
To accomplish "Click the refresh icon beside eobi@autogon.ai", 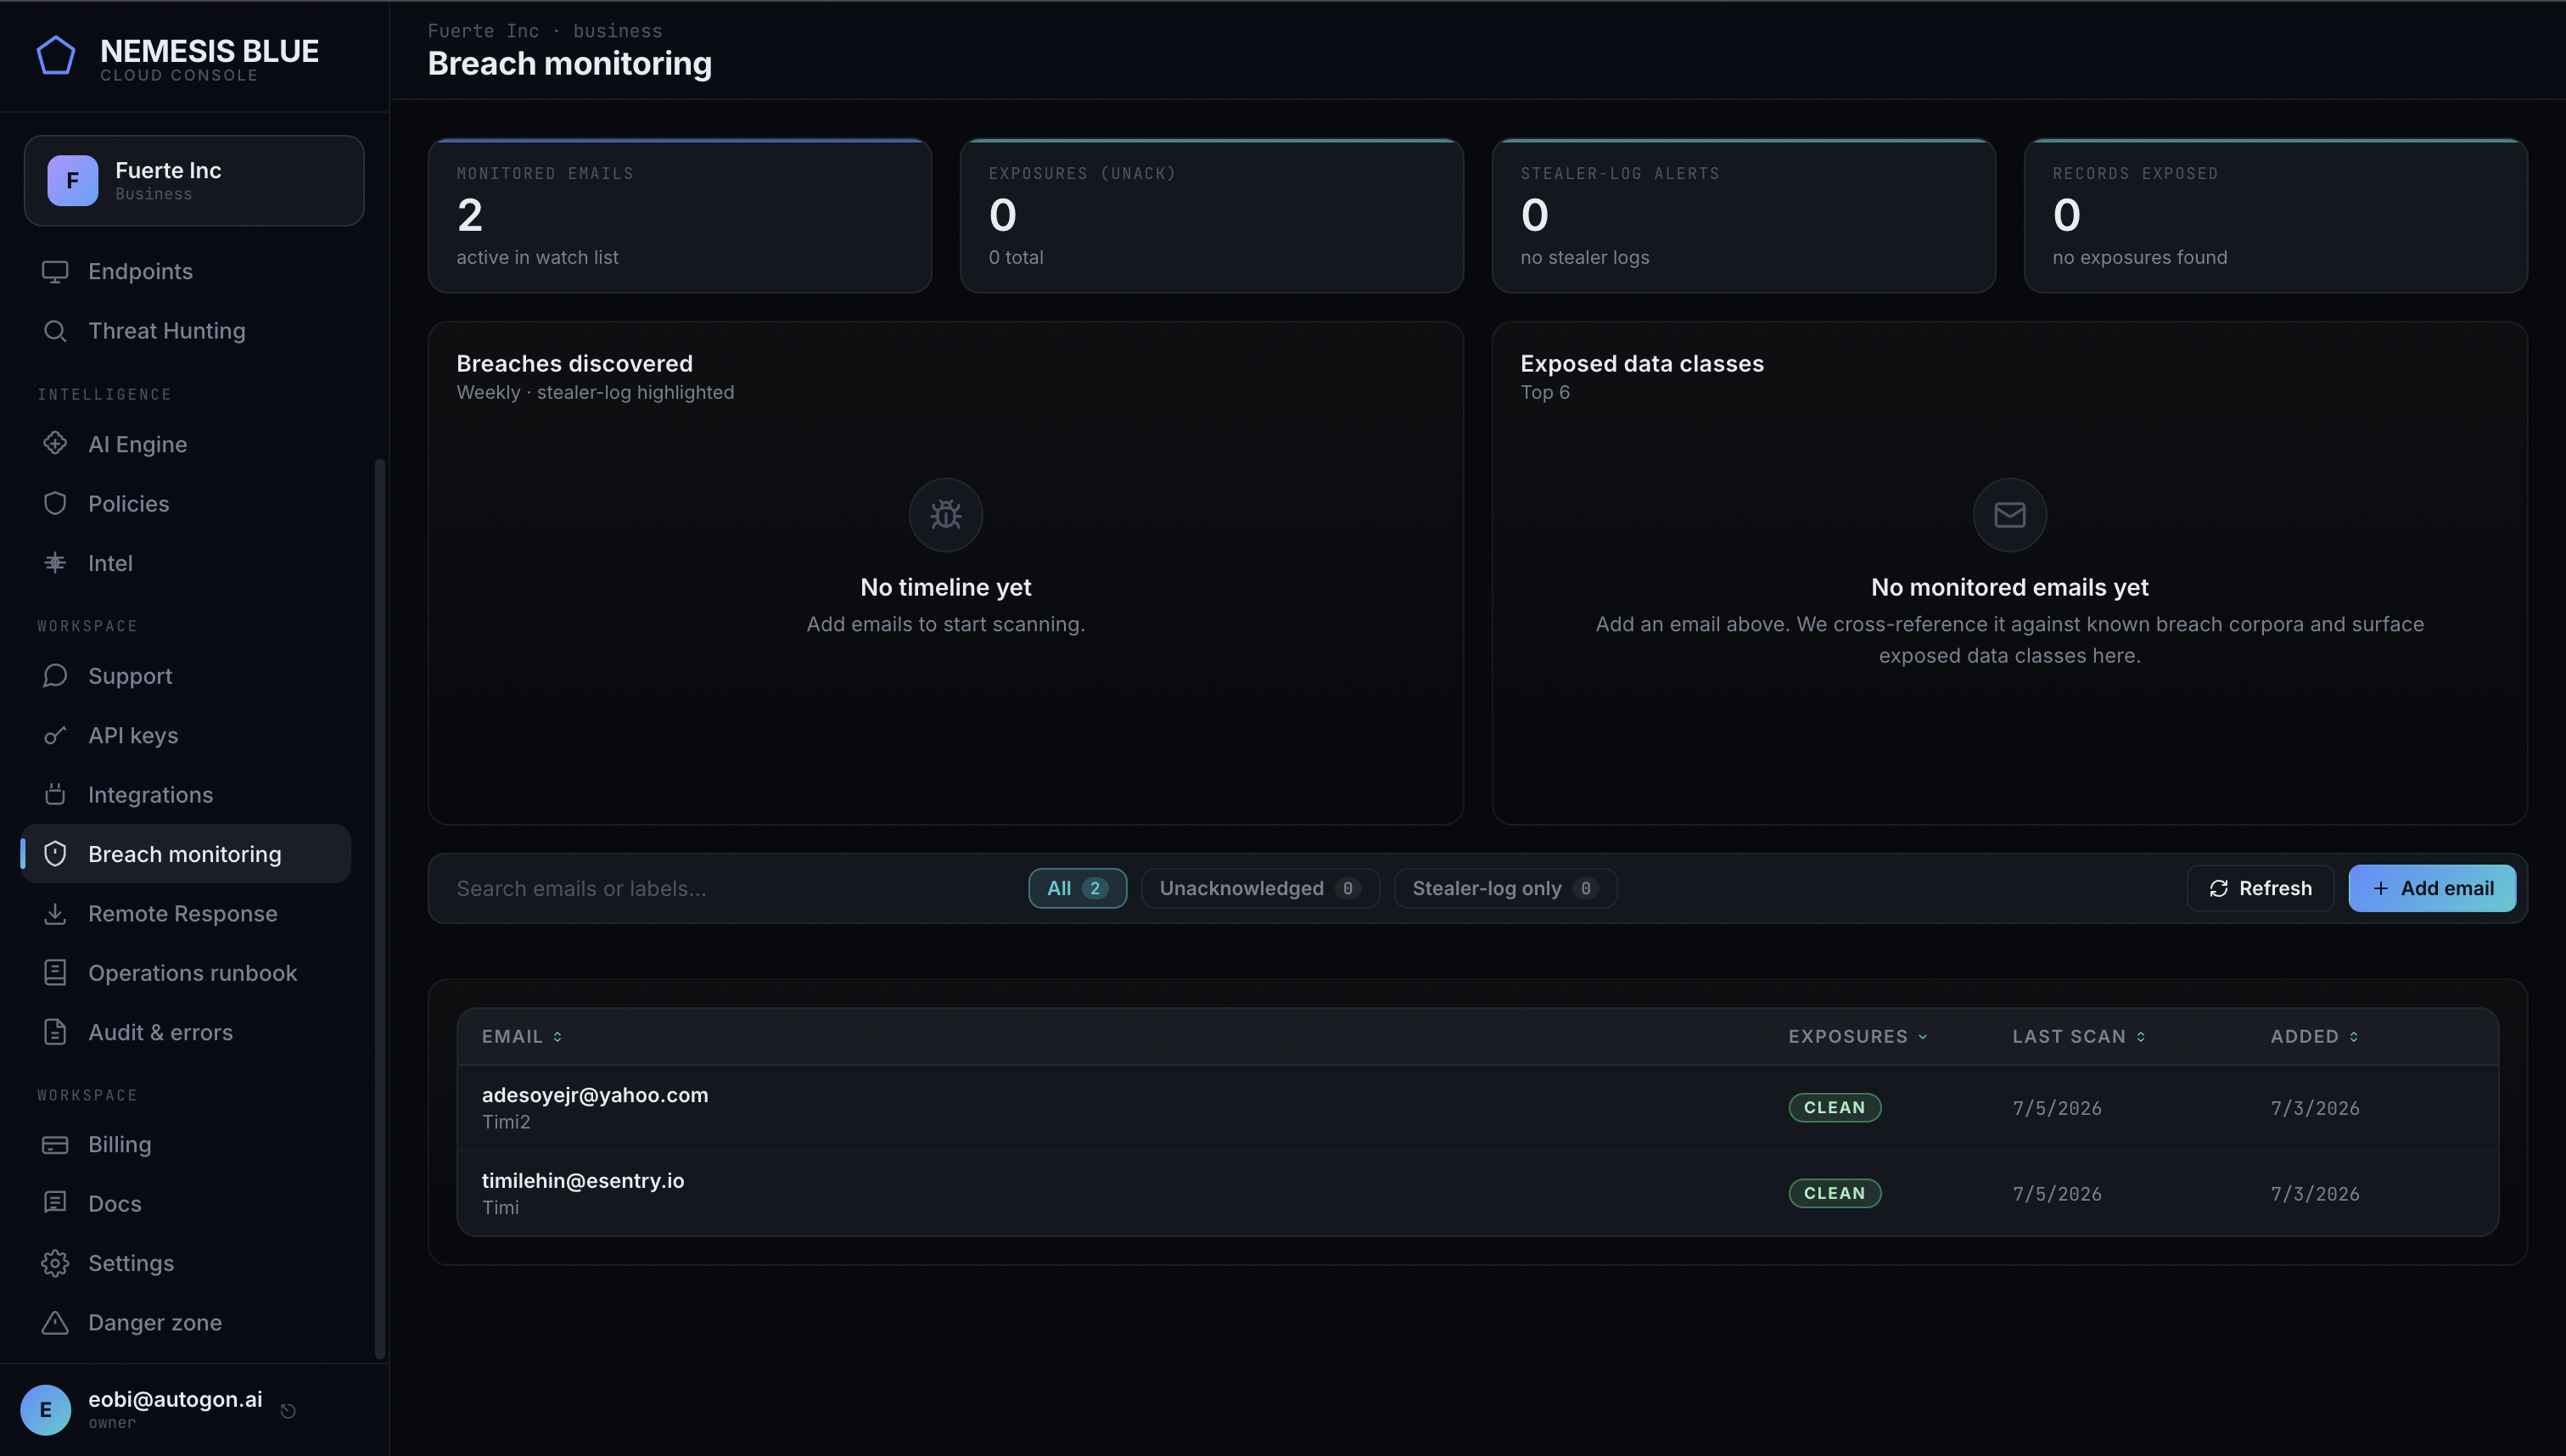I will click(x=288, y=1411).
